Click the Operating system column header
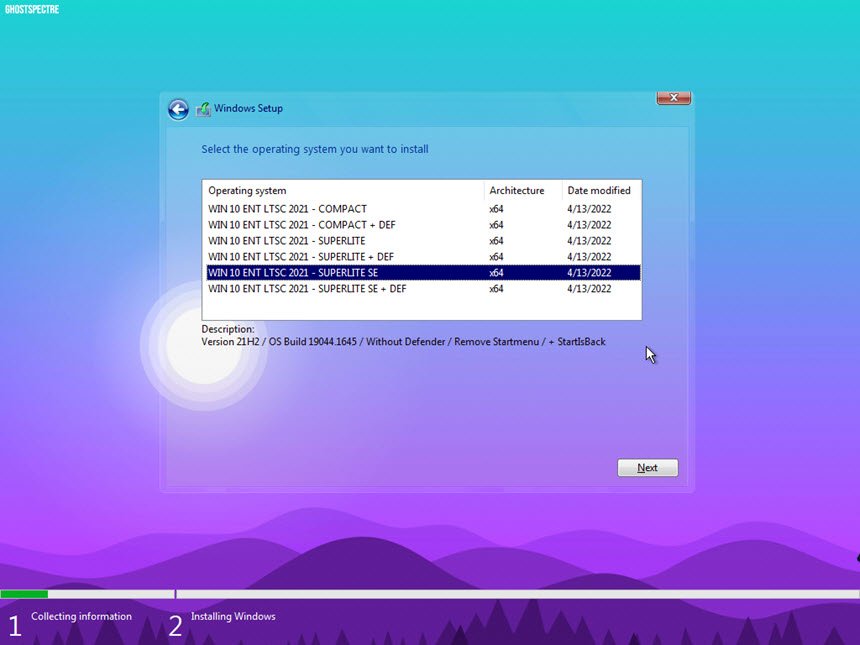Image resolution: width=860 pixels, height=645 pixels. (343, 190)
